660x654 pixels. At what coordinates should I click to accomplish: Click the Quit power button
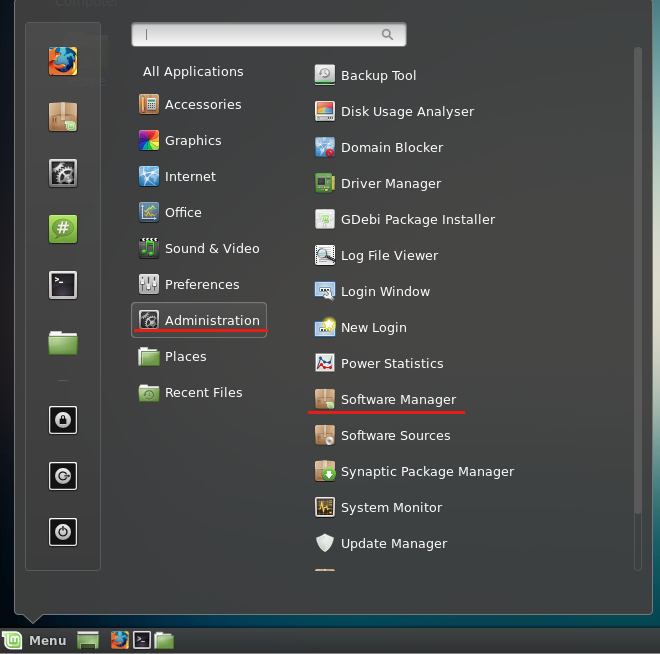(63, 532)
